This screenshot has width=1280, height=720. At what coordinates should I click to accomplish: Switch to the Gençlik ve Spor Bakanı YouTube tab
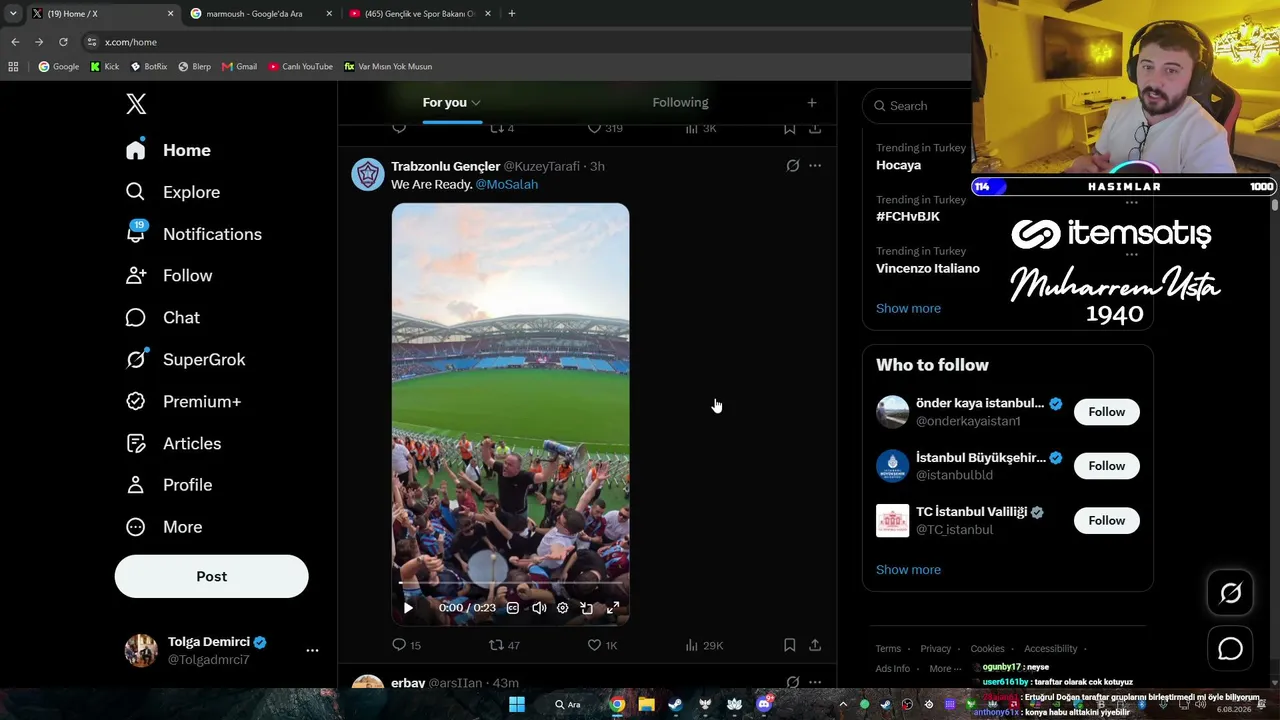pos(421,14)
